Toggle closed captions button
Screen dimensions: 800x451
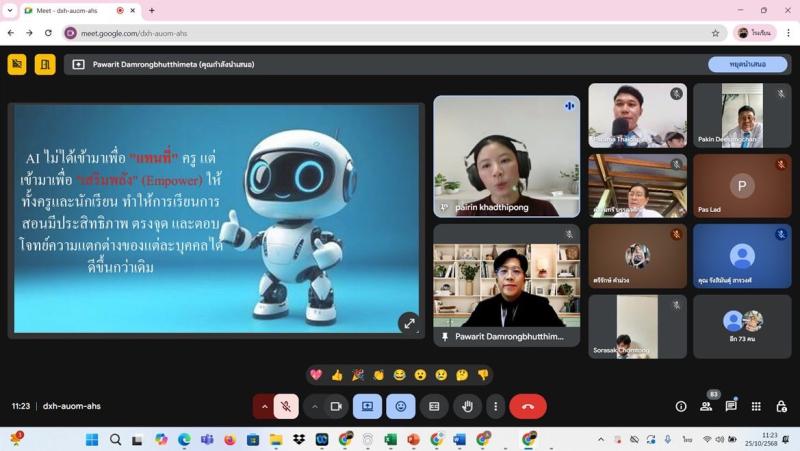[434, 406]
